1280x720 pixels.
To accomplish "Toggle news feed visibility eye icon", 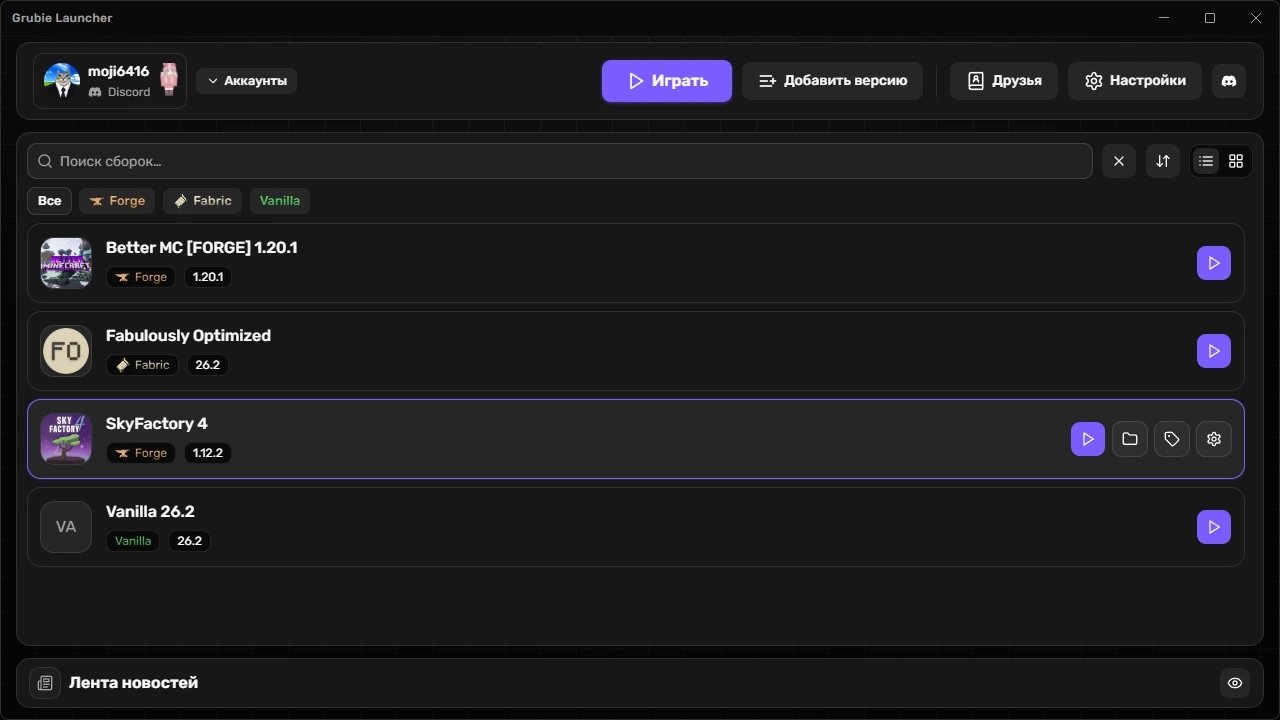I will (x=1235, y=683).
